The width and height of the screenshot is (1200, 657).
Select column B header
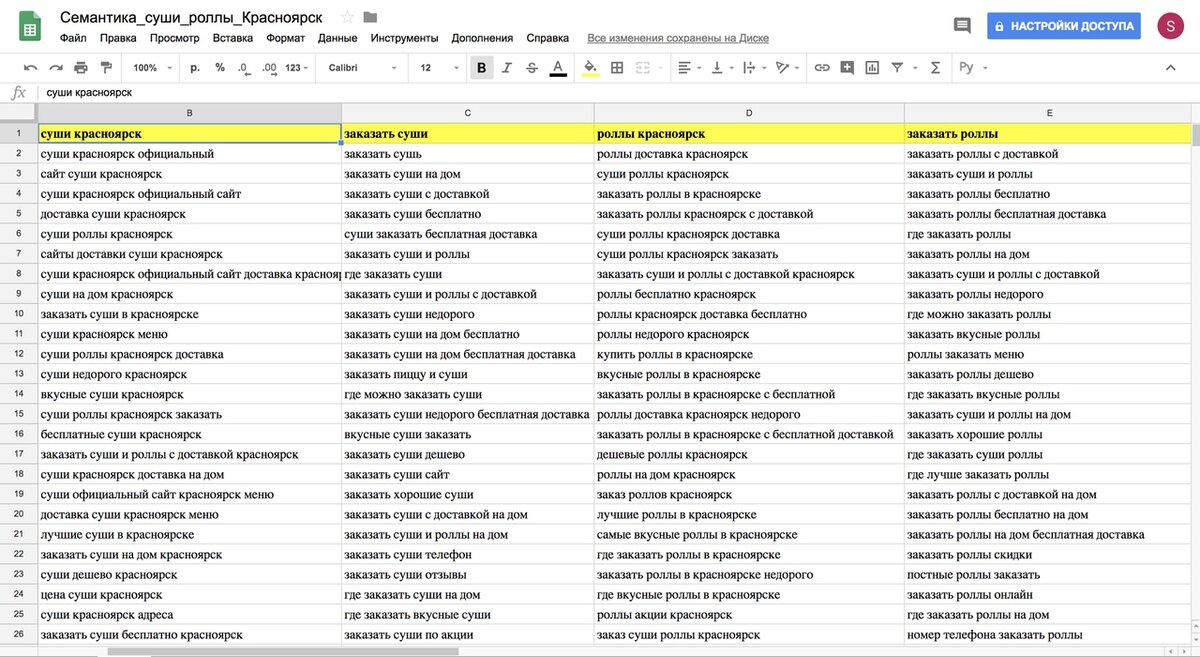(x=190, y=113)
